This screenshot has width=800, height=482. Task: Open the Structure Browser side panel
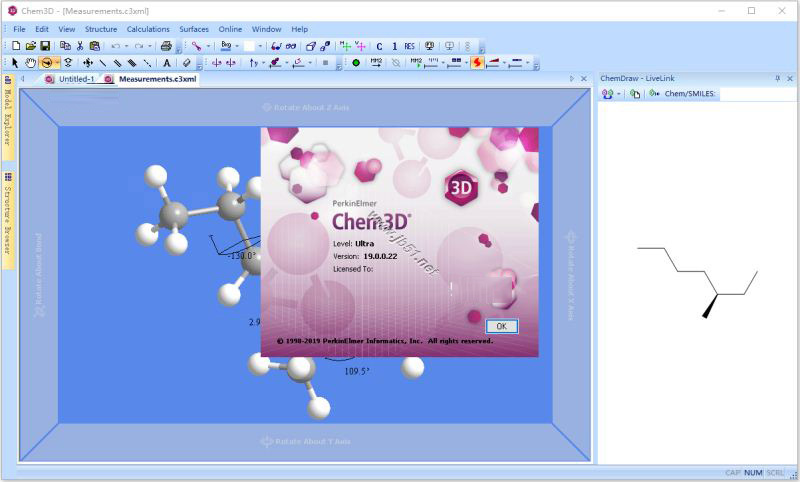(x=8, y=220)
